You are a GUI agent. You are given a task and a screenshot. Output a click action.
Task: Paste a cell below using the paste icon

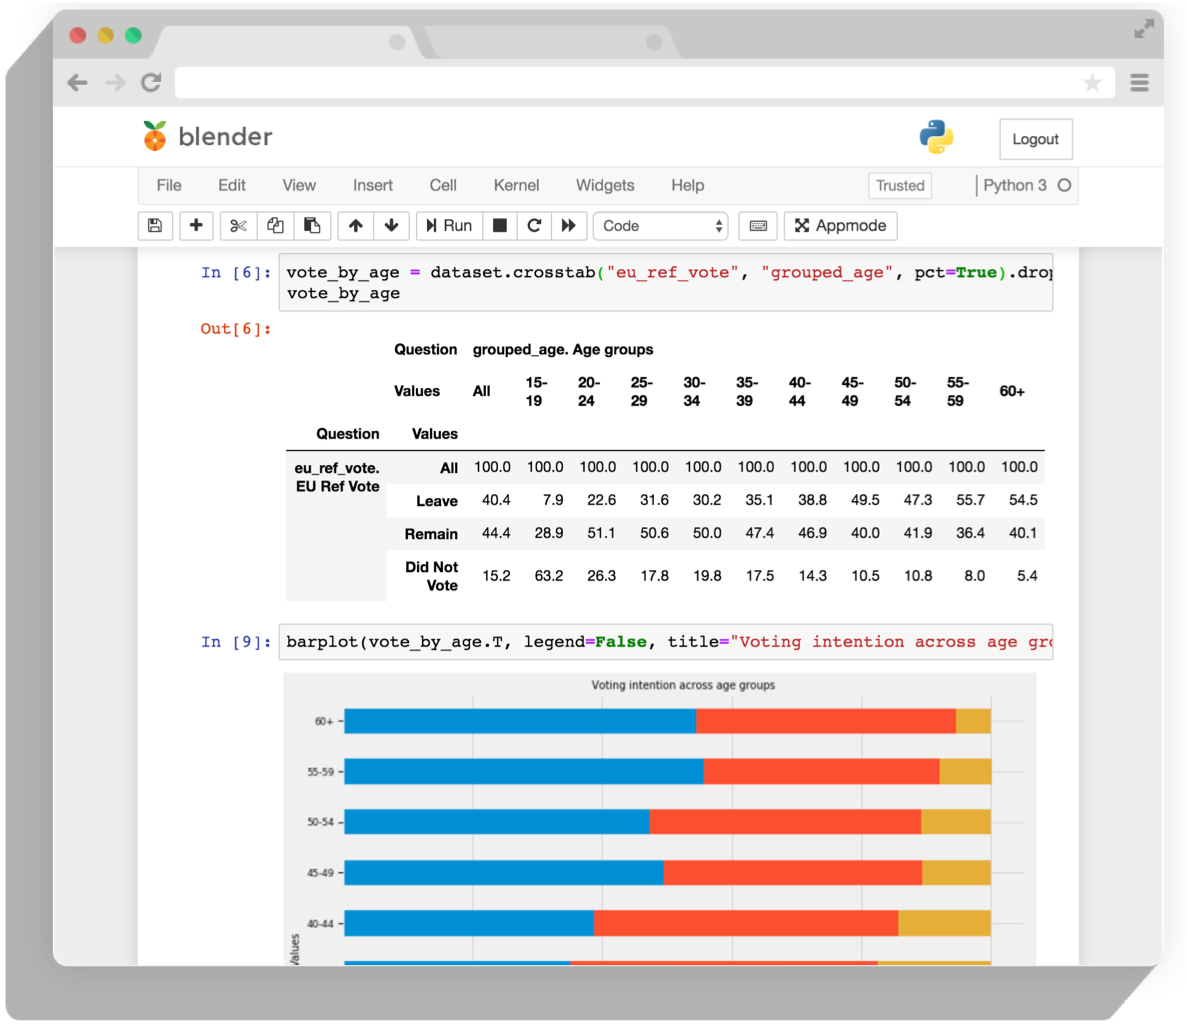click(312, 225)
